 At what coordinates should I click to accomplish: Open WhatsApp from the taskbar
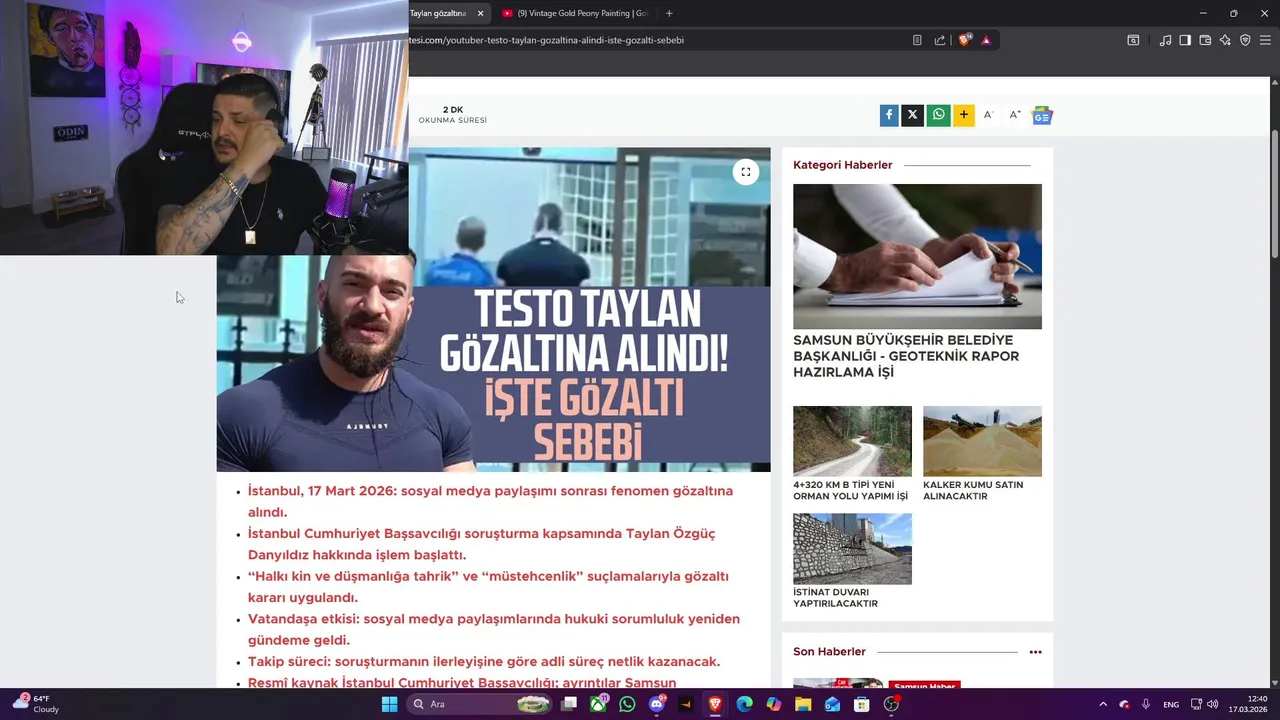click(x=627, y=704)
